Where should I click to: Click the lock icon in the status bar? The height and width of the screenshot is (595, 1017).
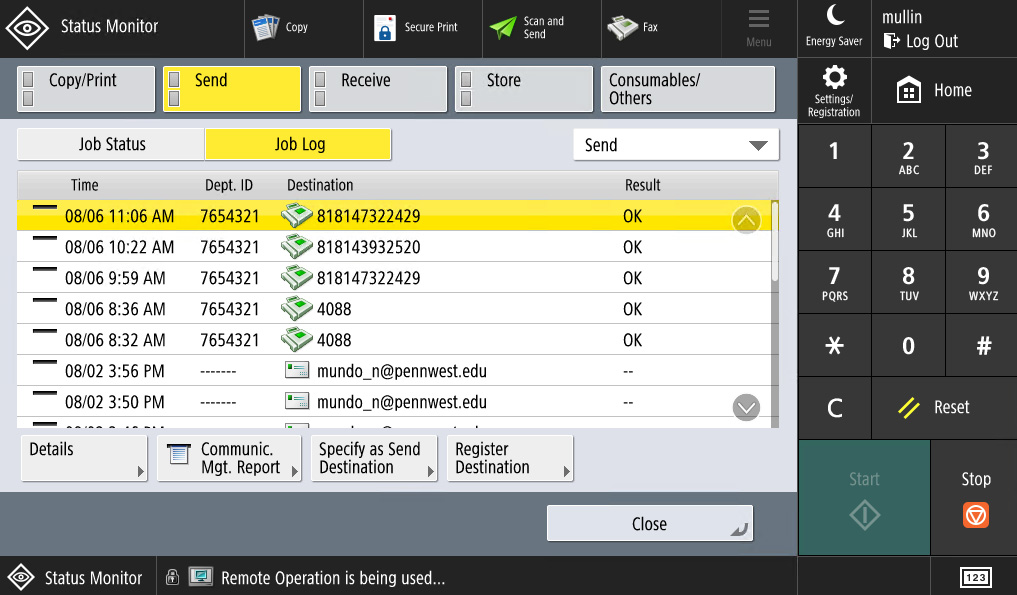point(172,577)
